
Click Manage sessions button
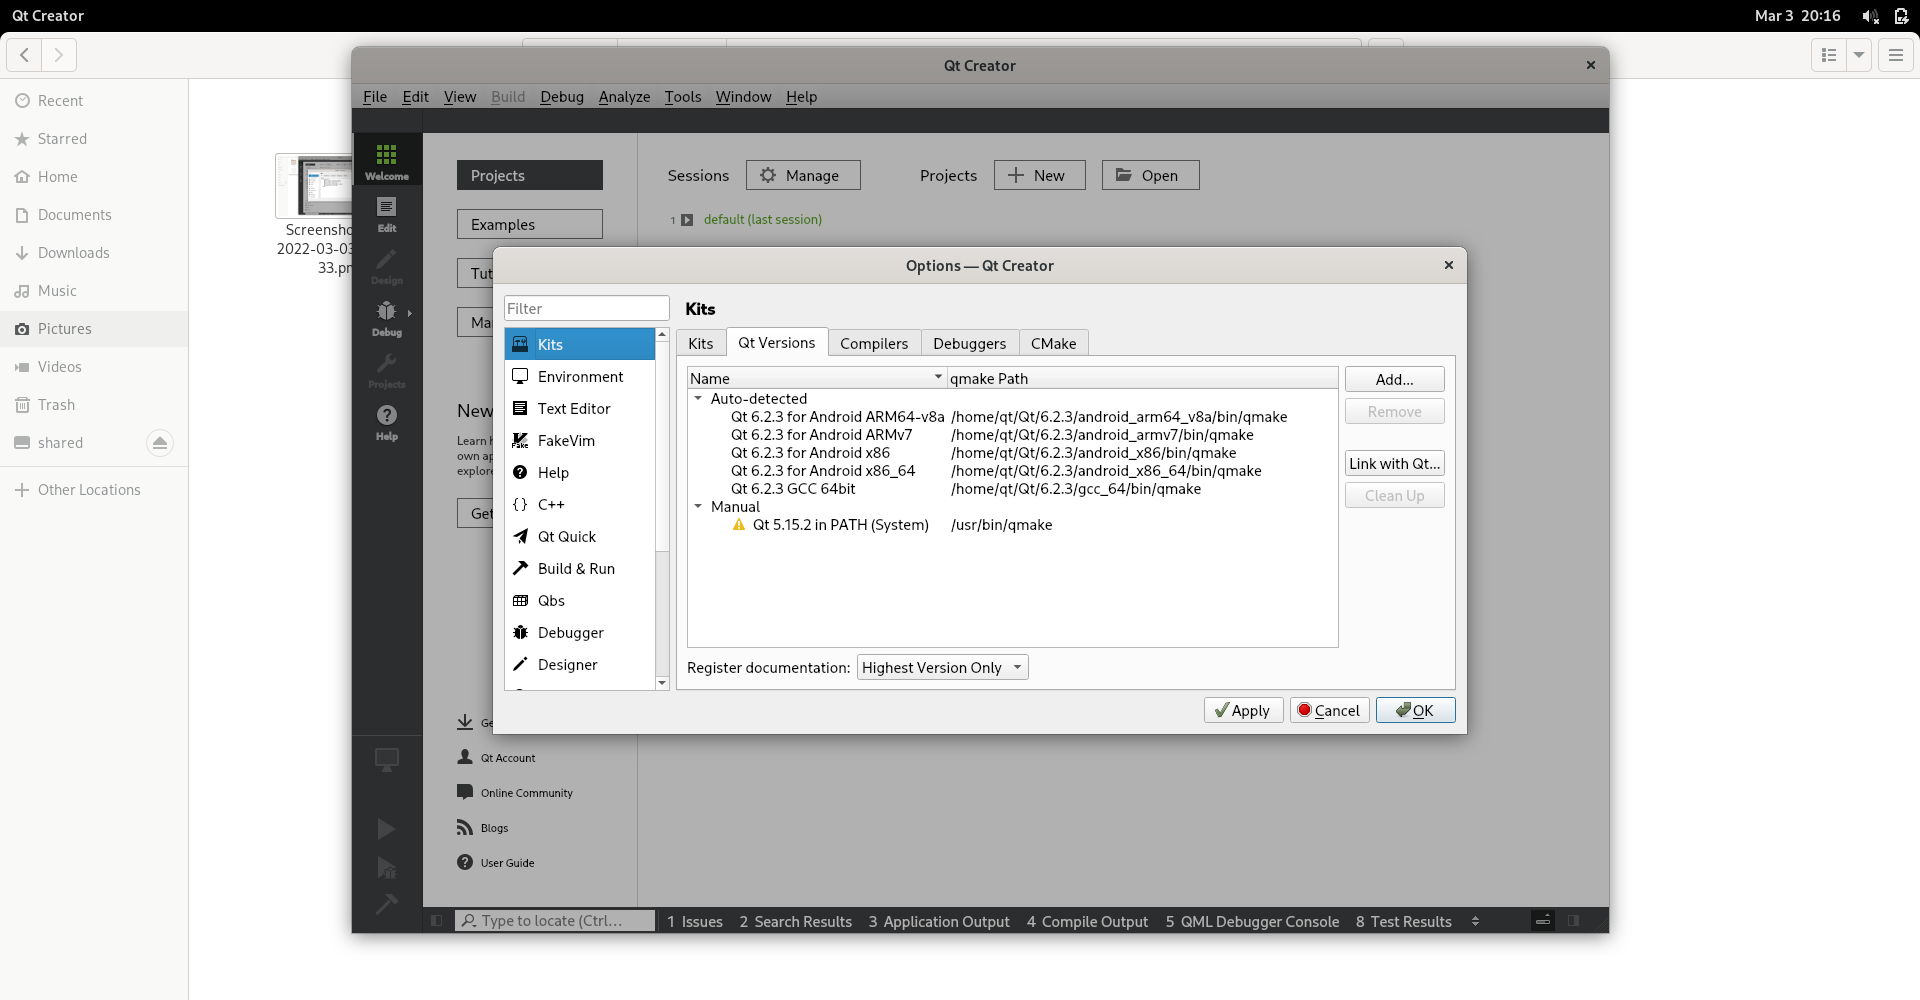coord(803,175)
